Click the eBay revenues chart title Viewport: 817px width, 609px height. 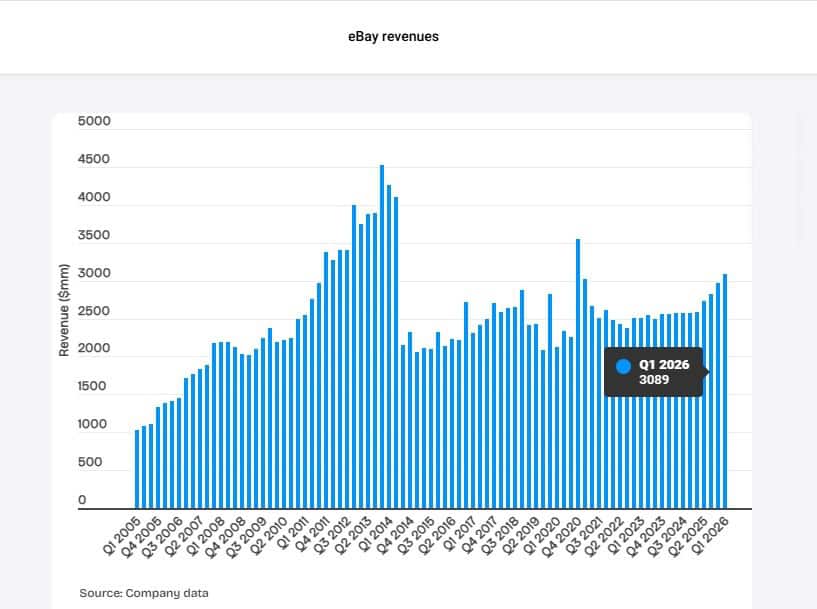click(x=393, y=36)
